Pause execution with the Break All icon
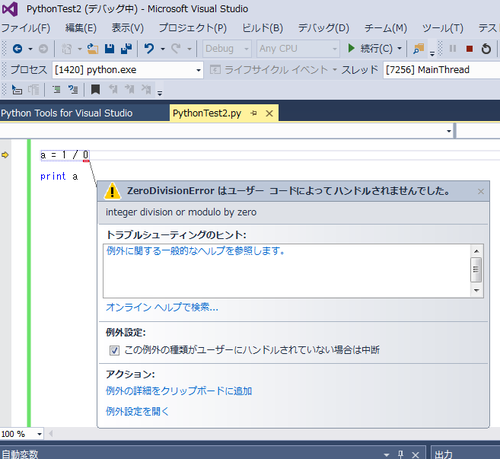Viewport: 500px width, 459px height. point(452,49)
